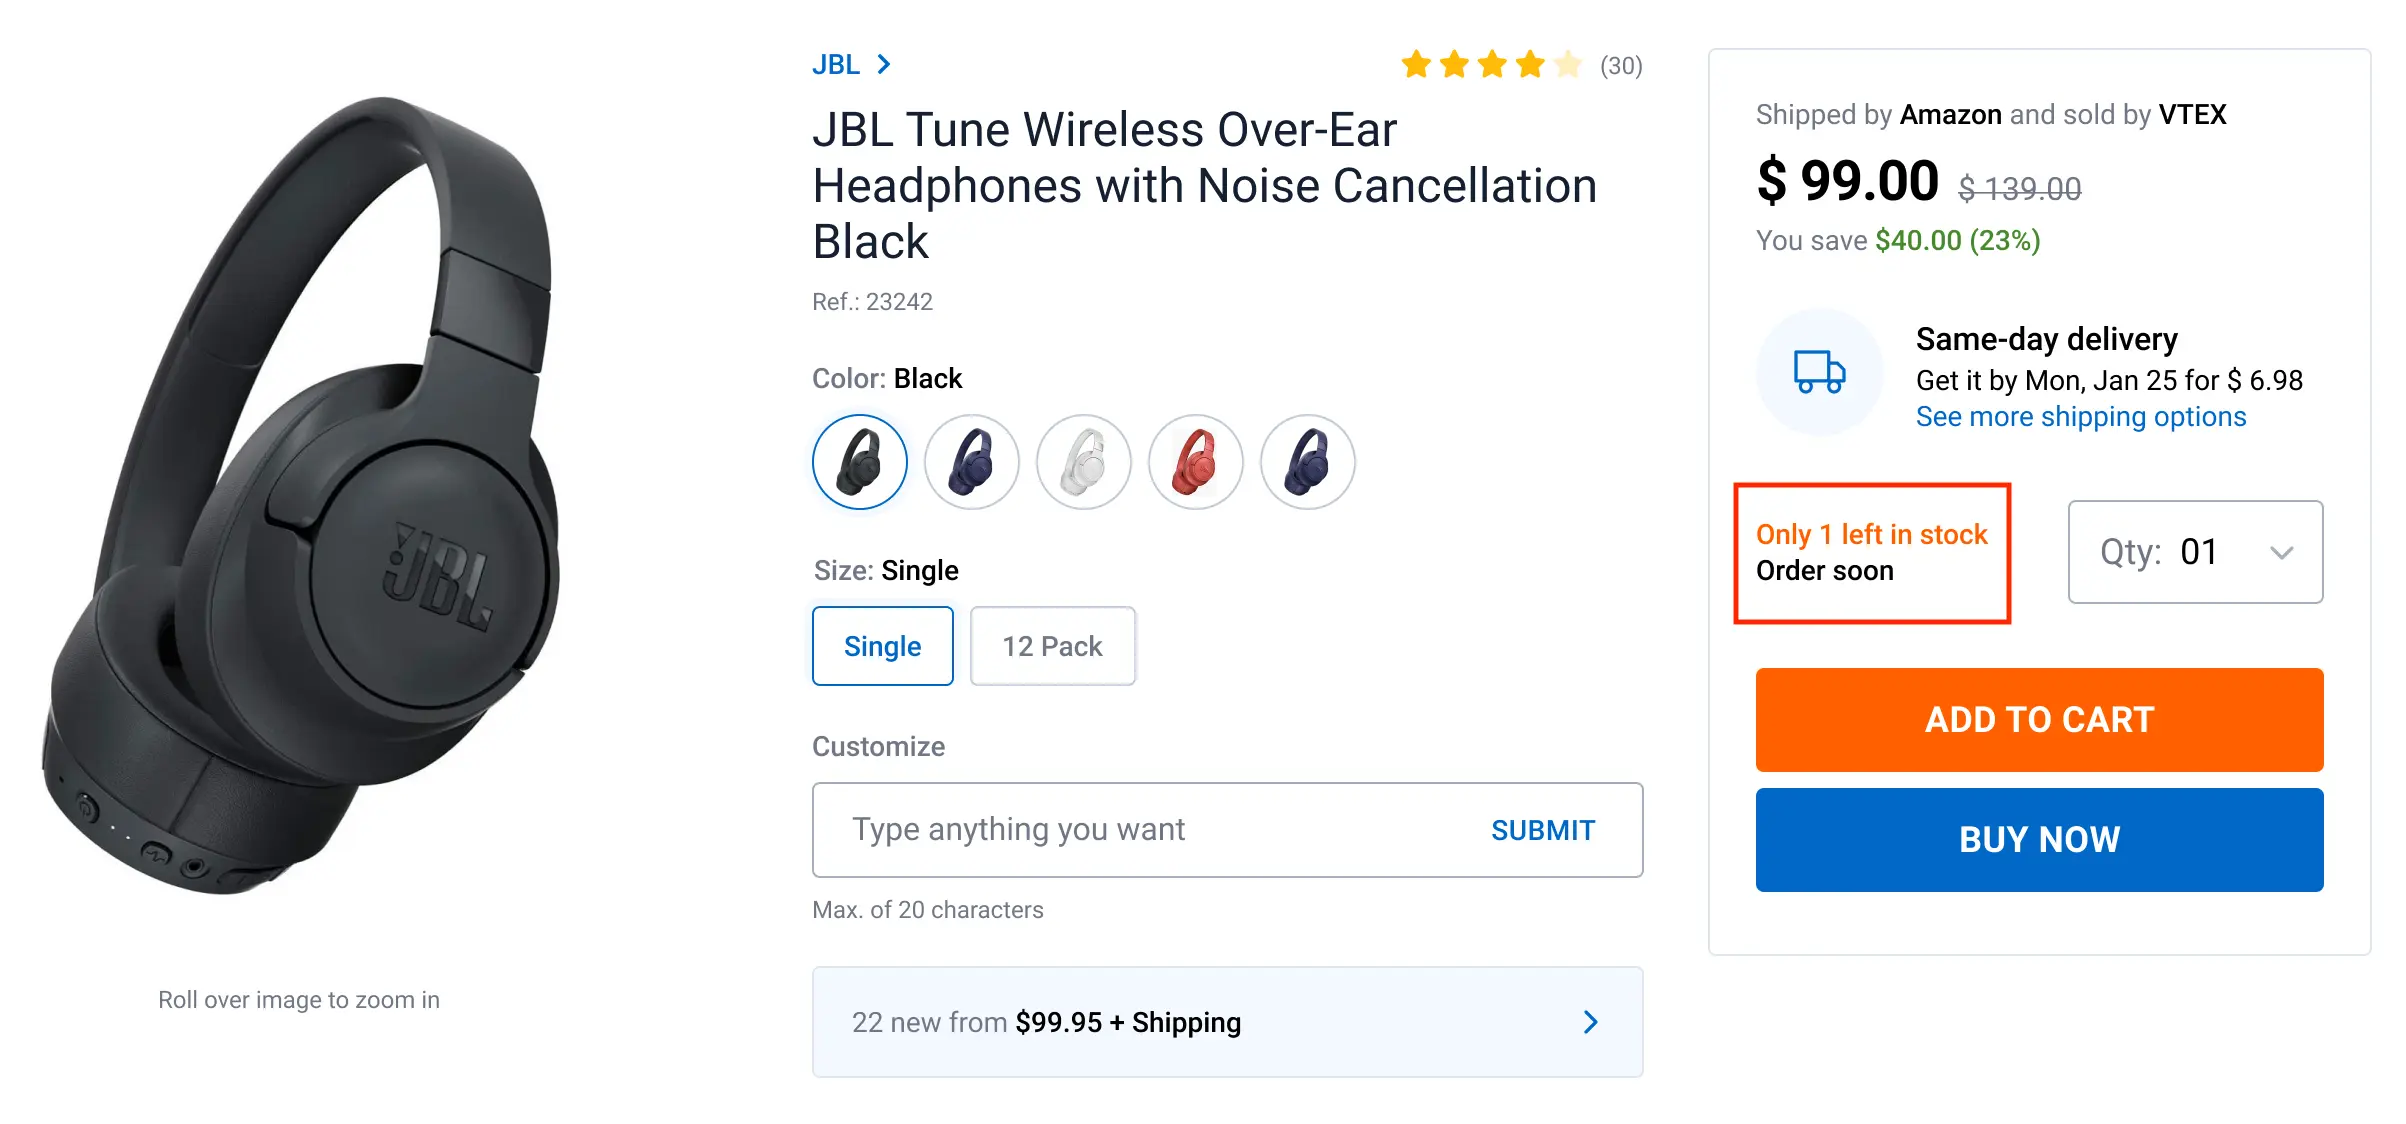This screenshot has height=1124, width=2406.
Task: Choose the 12 Pack size option
Action: pos(1052,646)
